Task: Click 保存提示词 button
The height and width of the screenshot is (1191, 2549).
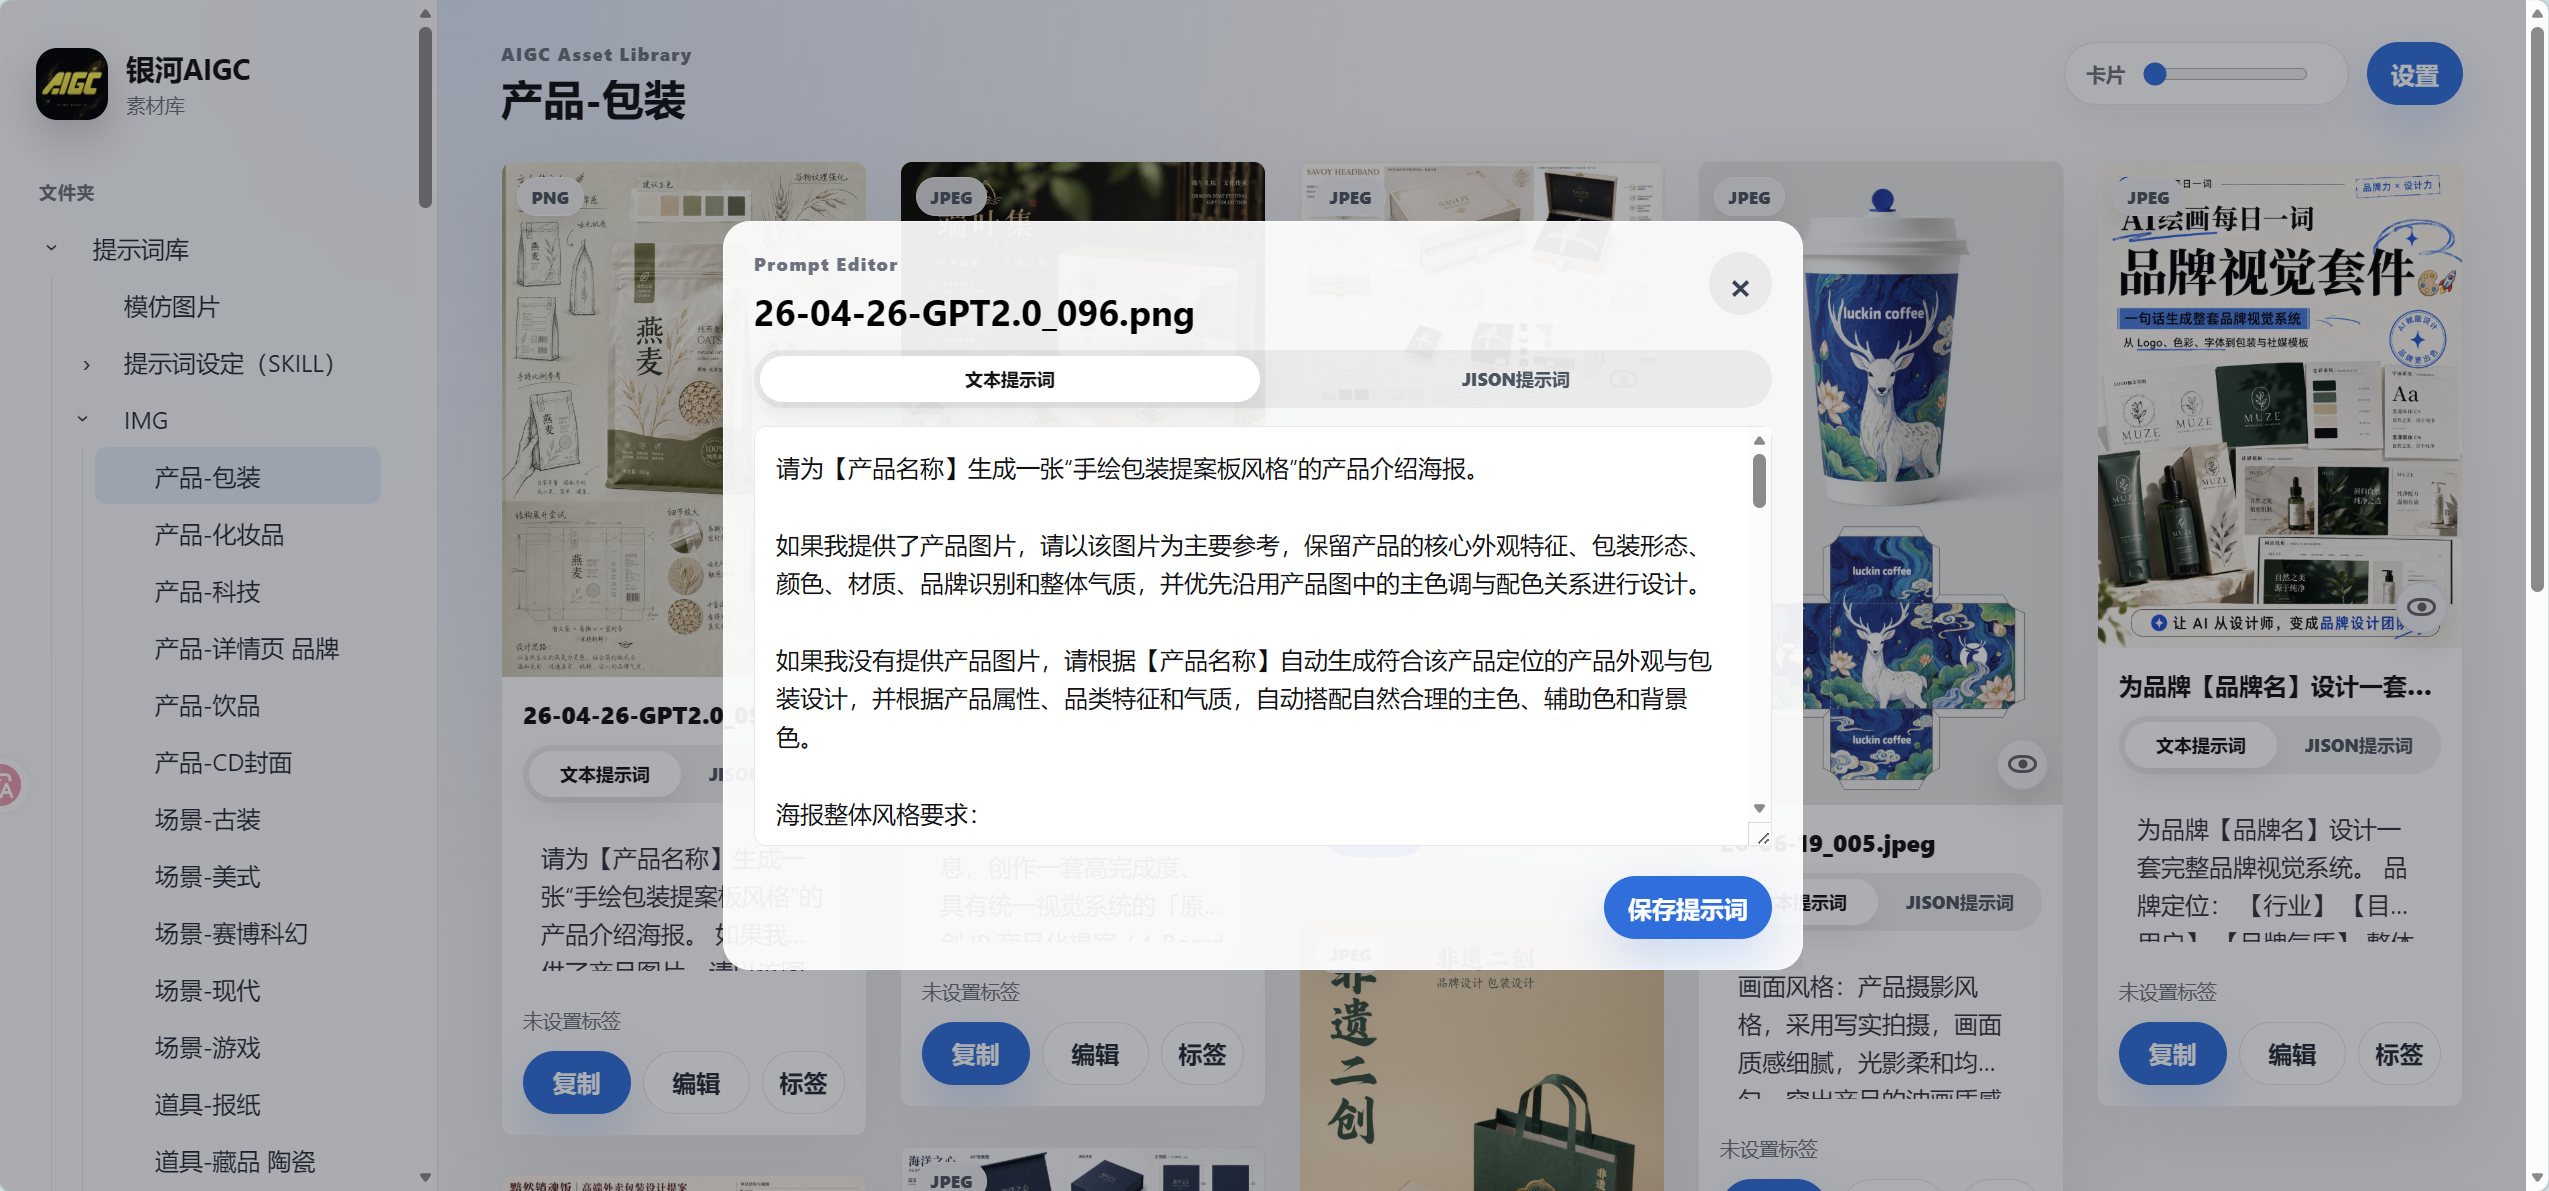Action: 1687,909
